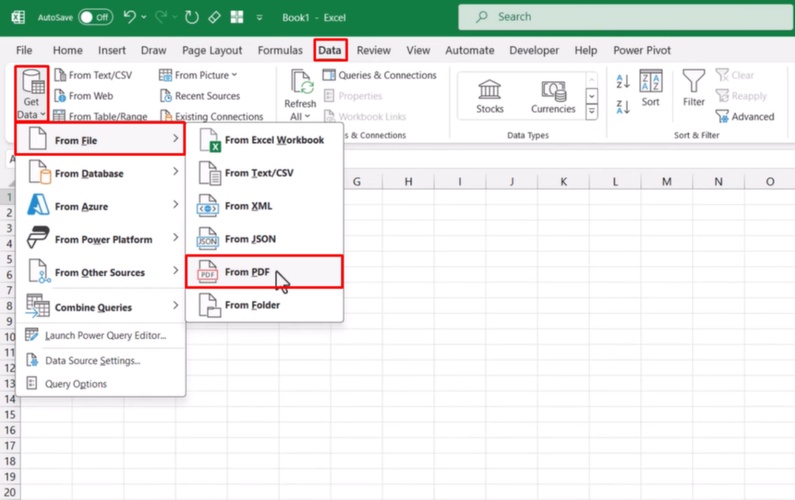Click the Redo arrow icon

(161, 17)
